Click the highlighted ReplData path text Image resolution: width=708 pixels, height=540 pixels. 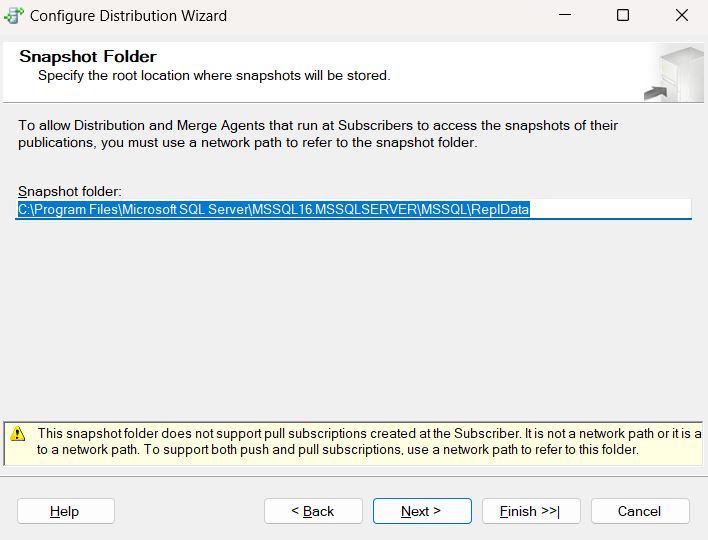click(x=274, y=209)
